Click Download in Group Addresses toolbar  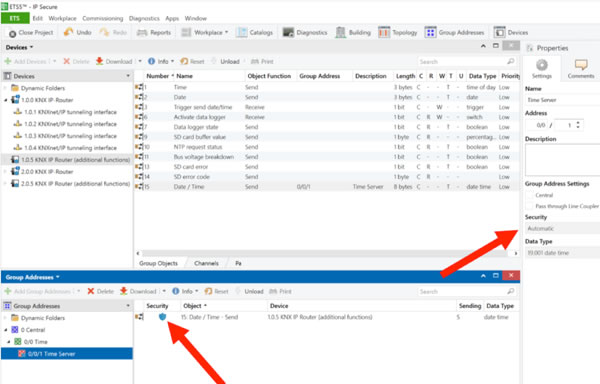[139, 291]
